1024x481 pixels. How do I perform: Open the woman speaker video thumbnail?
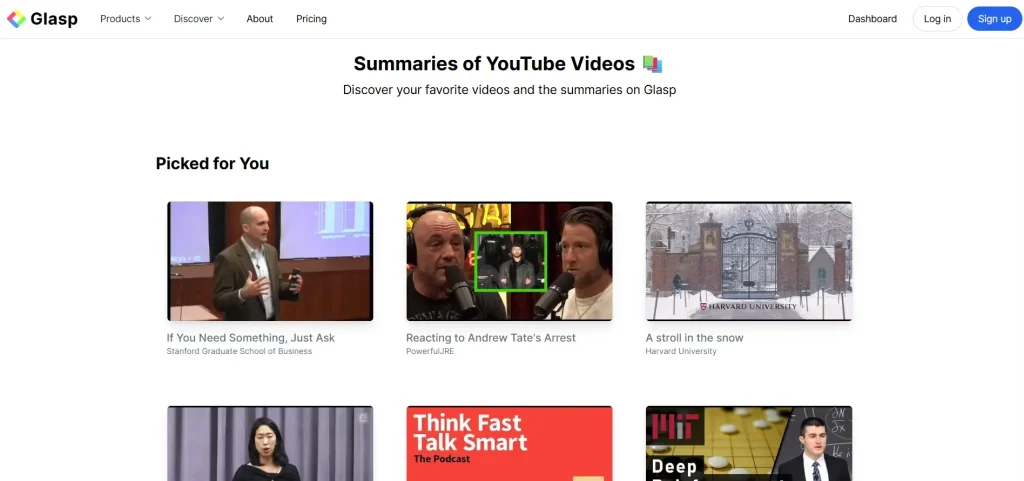[270, 443]
